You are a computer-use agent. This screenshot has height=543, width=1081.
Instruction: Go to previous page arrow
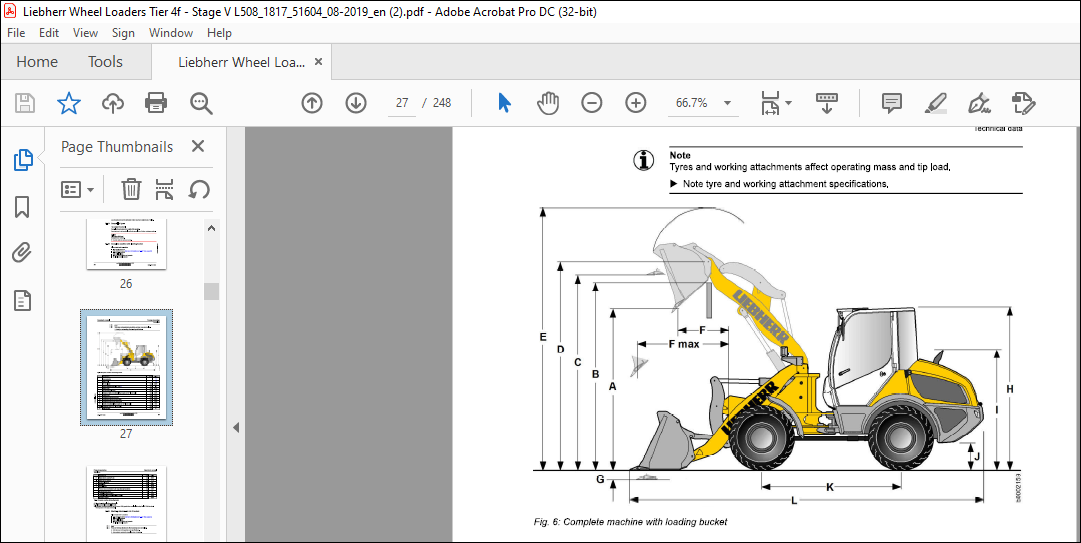point(312,103)
